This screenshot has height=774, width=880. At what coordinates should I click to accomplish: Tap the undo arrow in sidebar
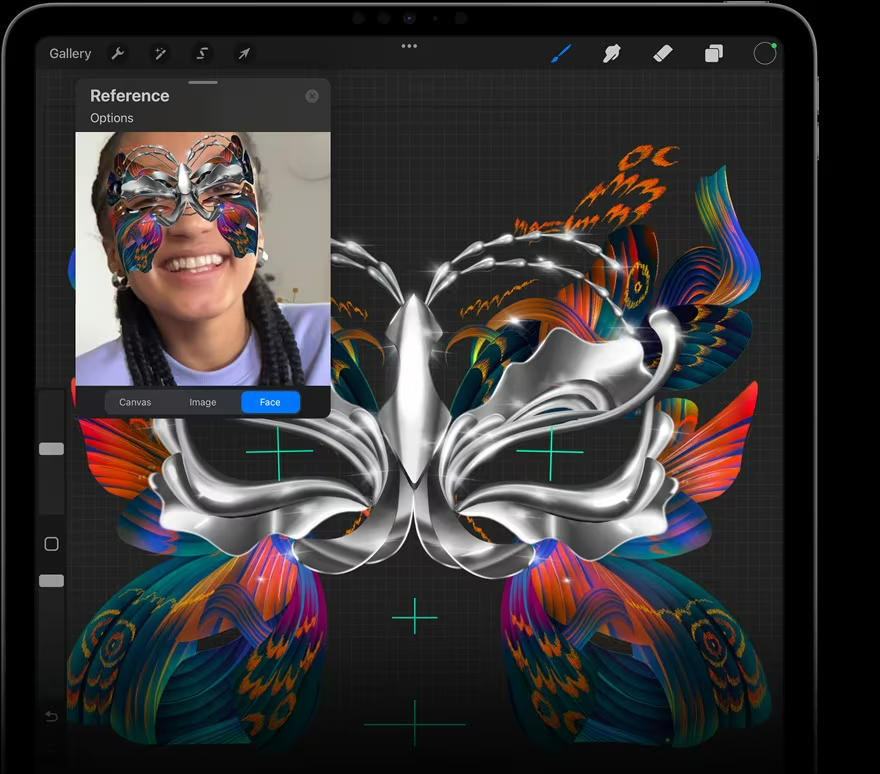pyautogui.click(x=51, y=716)
